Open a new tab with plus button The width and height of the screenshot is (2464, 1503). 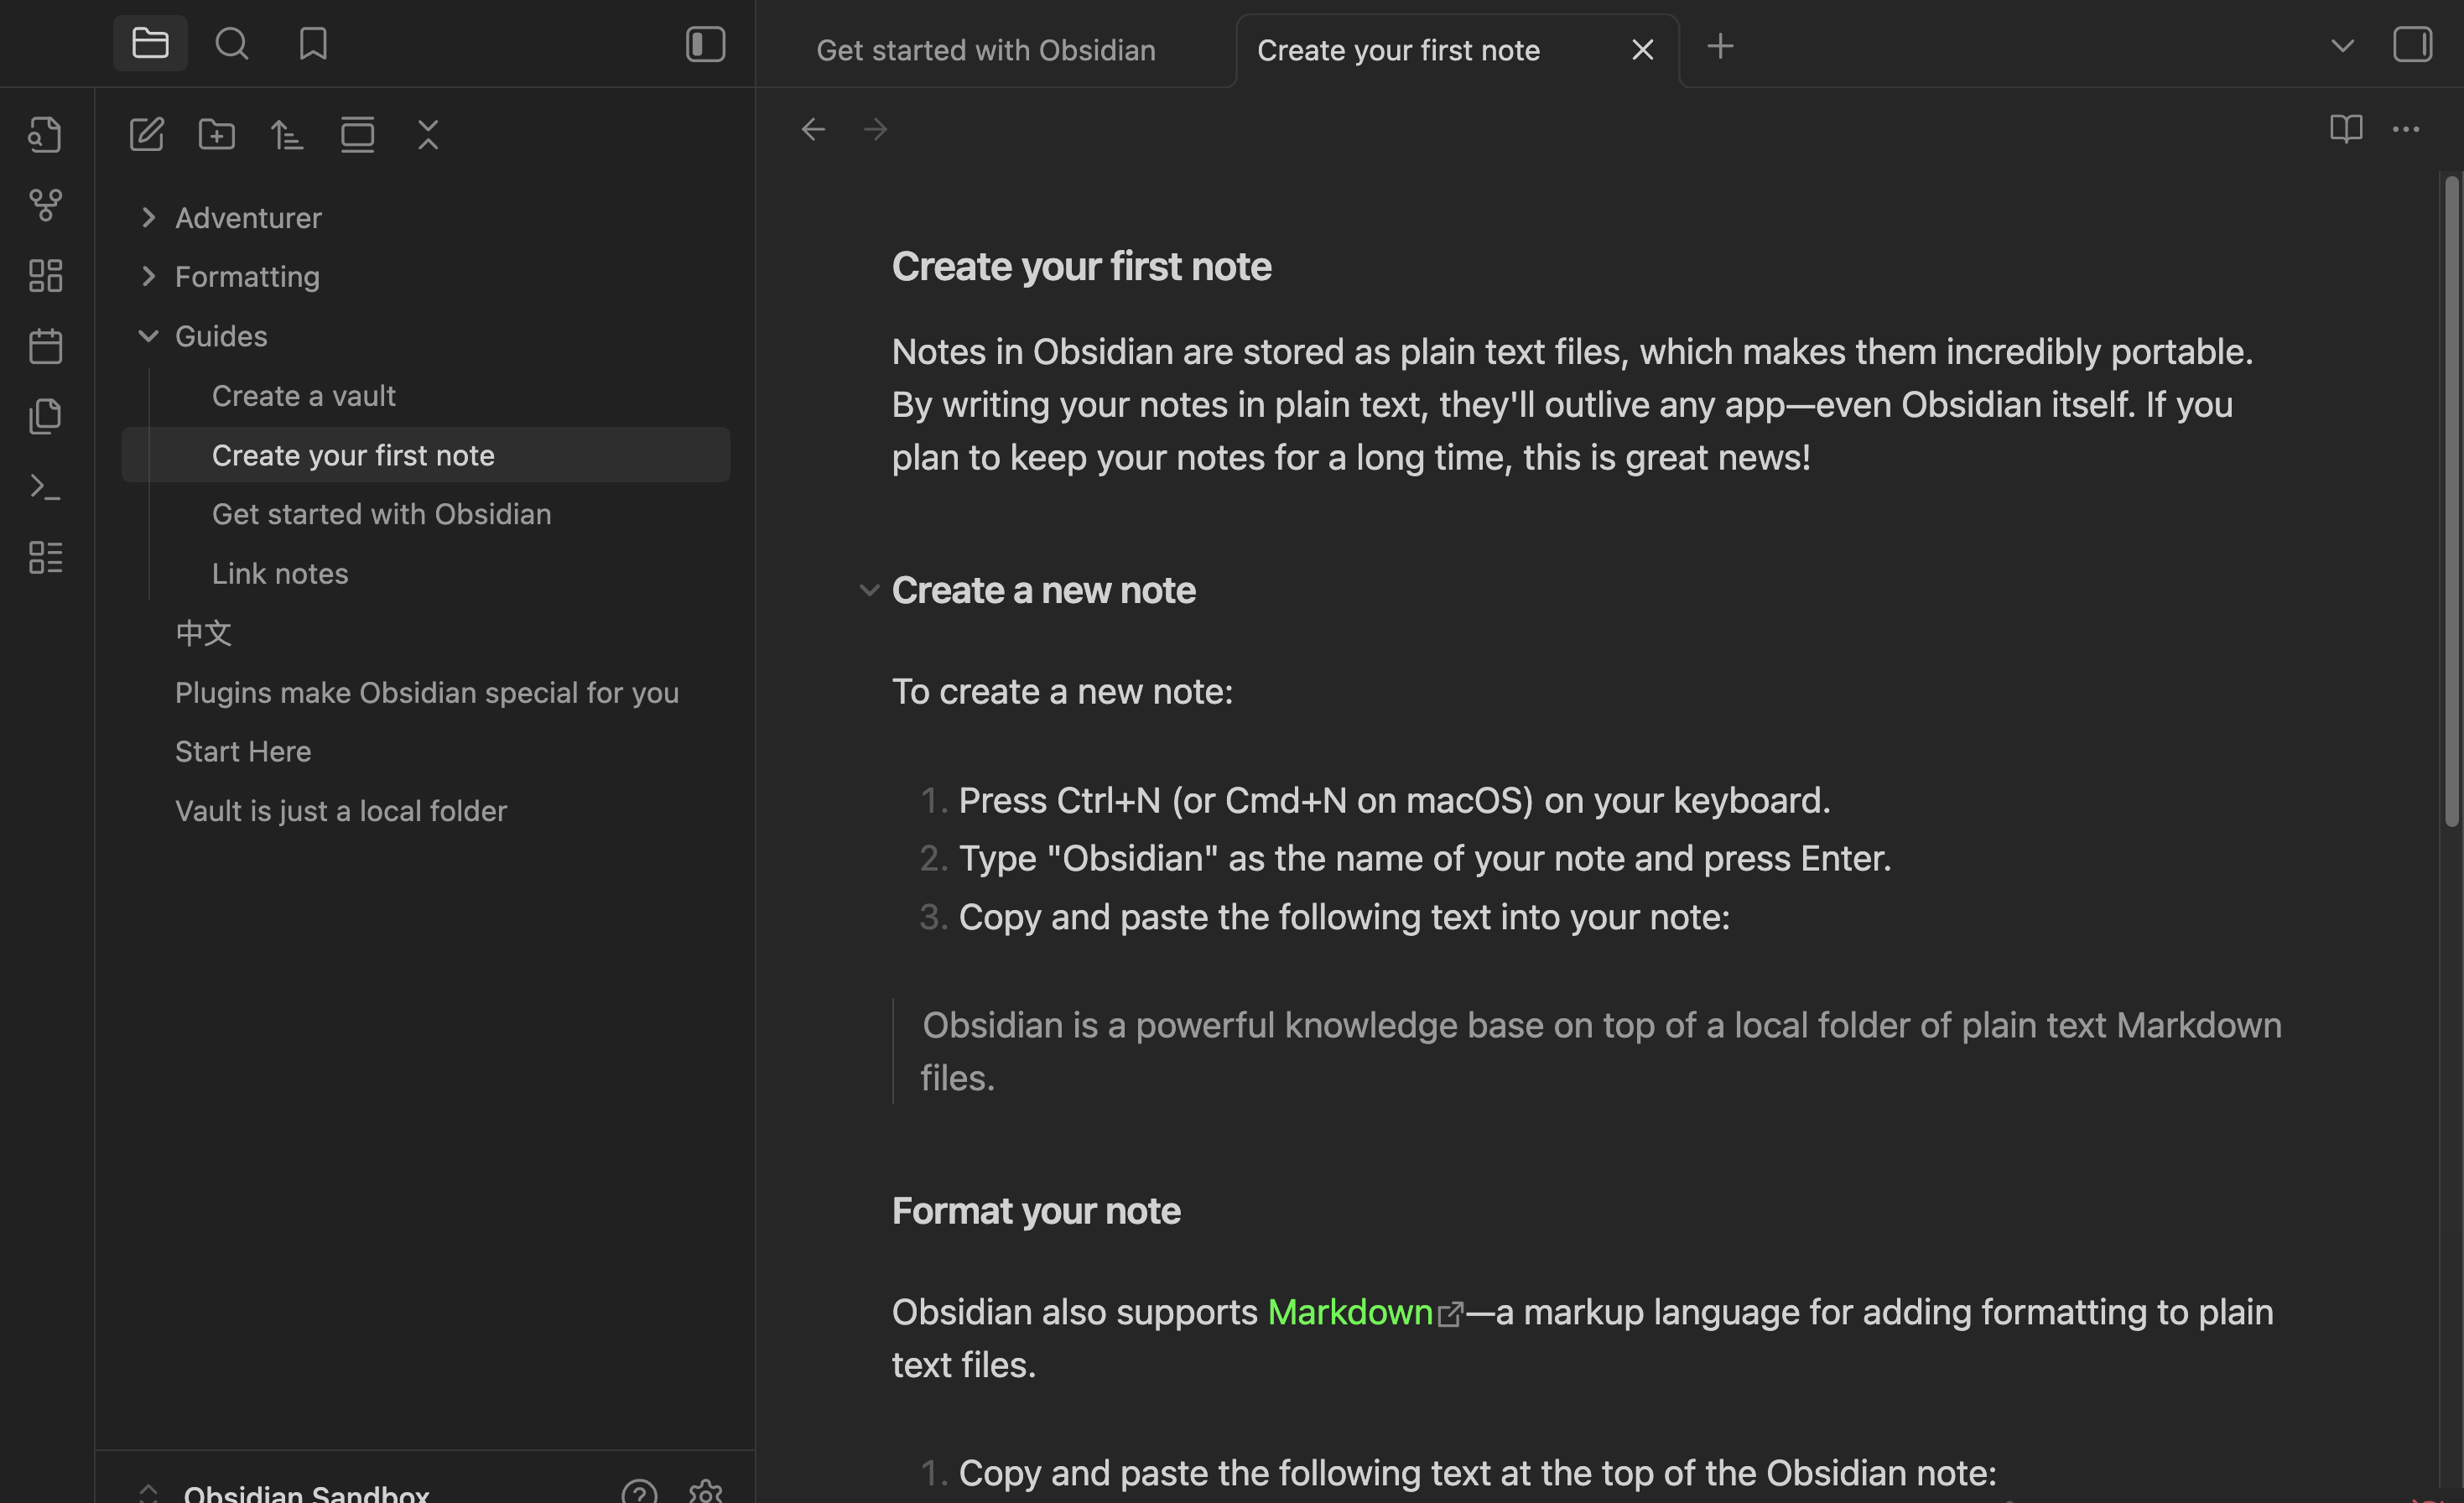(1720, 46)
